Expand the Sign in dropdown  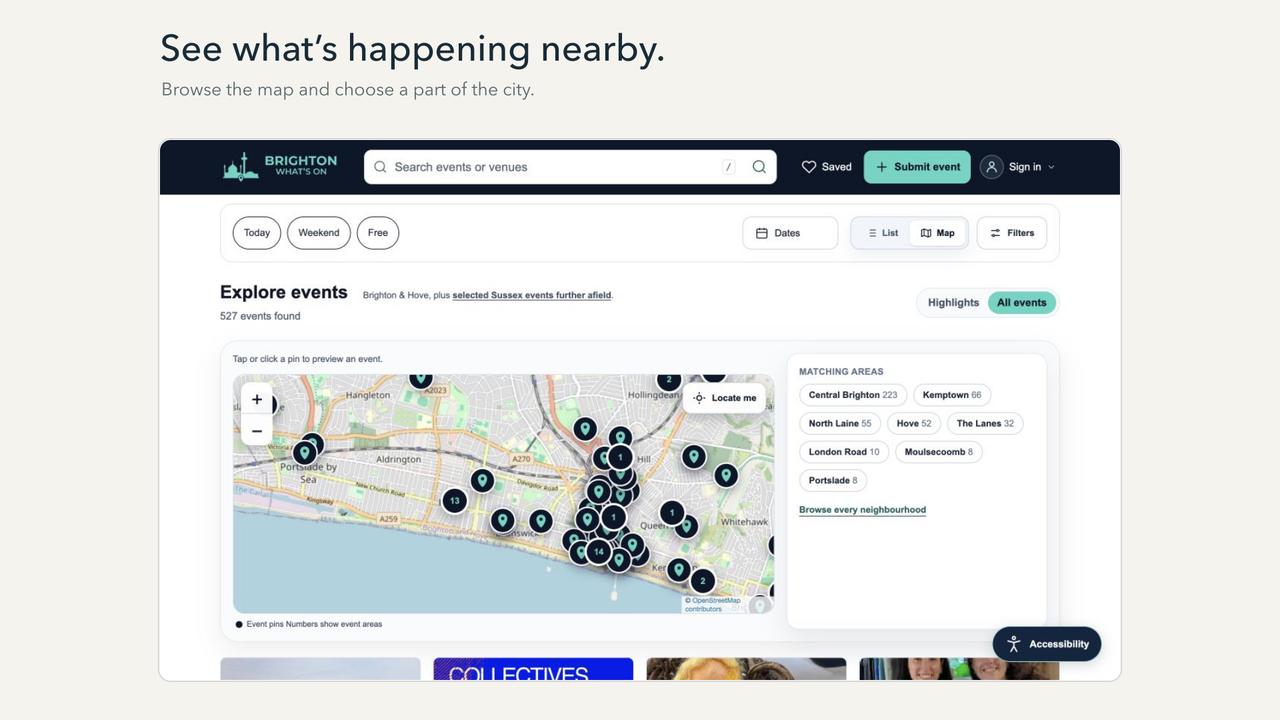pos(1018,167)
